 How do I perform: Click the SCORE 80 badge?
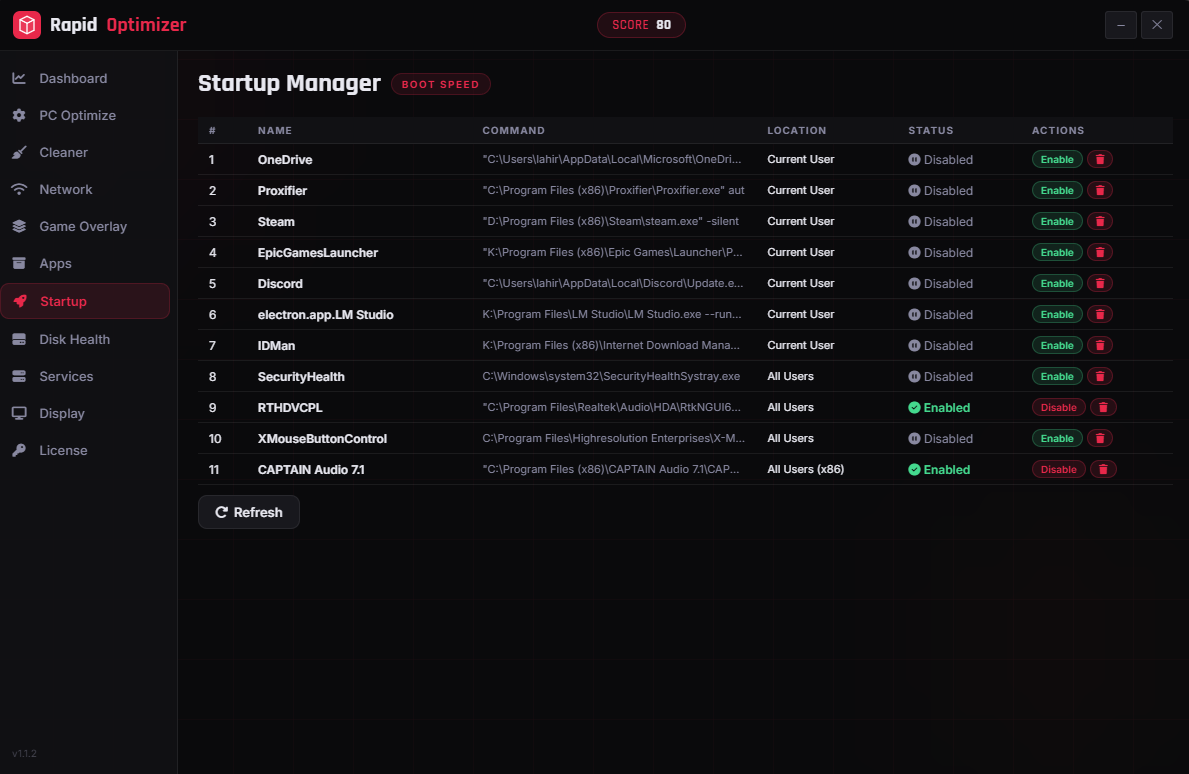642,25
